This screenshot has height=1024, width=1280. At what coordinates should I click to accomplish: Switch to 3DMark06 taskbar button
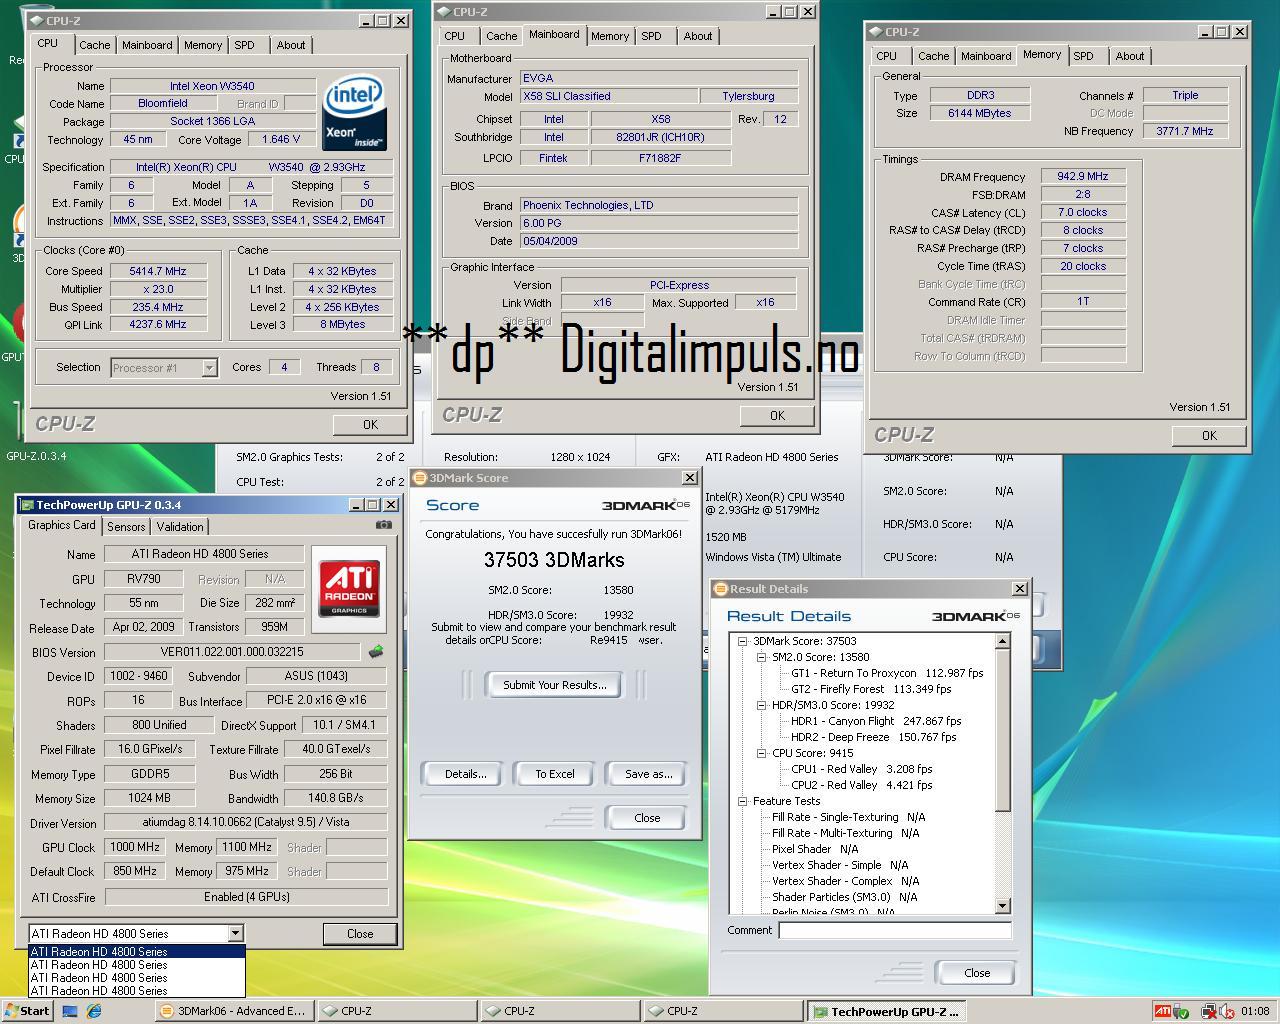click(x=233, y=1011)
